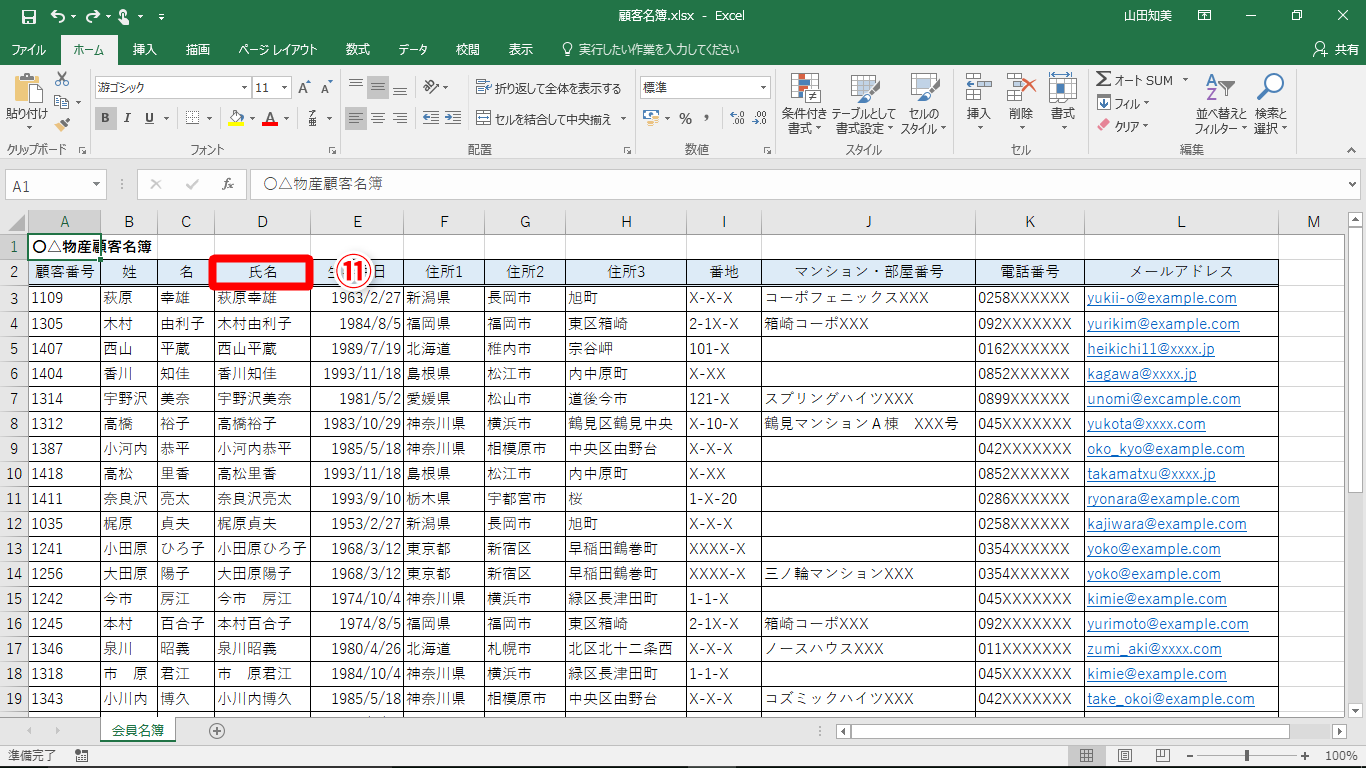This screenshot has height=768, width=1366.
Task: Switch to the データ tab
Action: click(x=413, y=49)
